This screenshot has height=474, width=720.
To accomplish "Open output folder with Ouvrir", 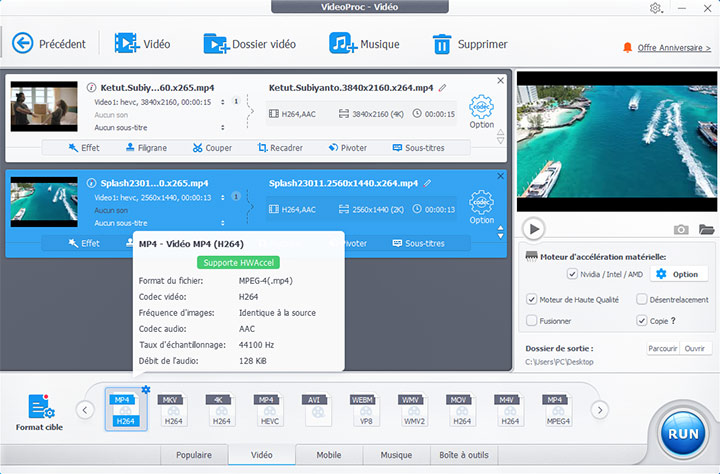I will click(x=695, y=348).
